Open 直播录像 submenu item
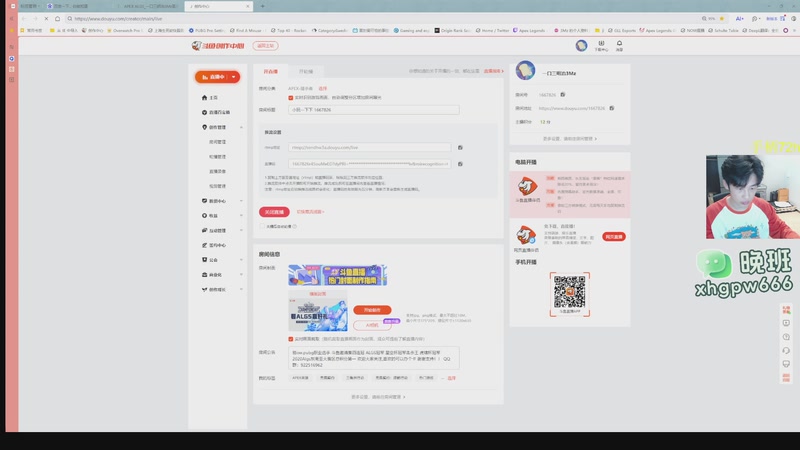The height and width of the screenshot is (450, 800). (x=217, y=171)
